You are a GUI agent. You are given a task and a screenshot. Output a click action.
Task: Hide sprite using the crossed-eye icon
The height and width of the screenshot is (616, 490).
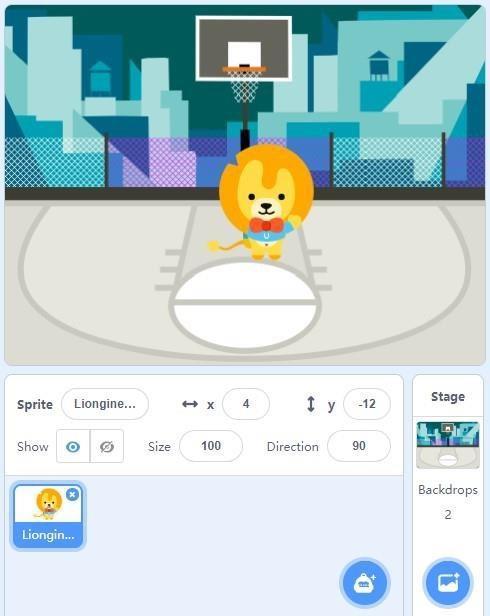[x=107, y=446]
